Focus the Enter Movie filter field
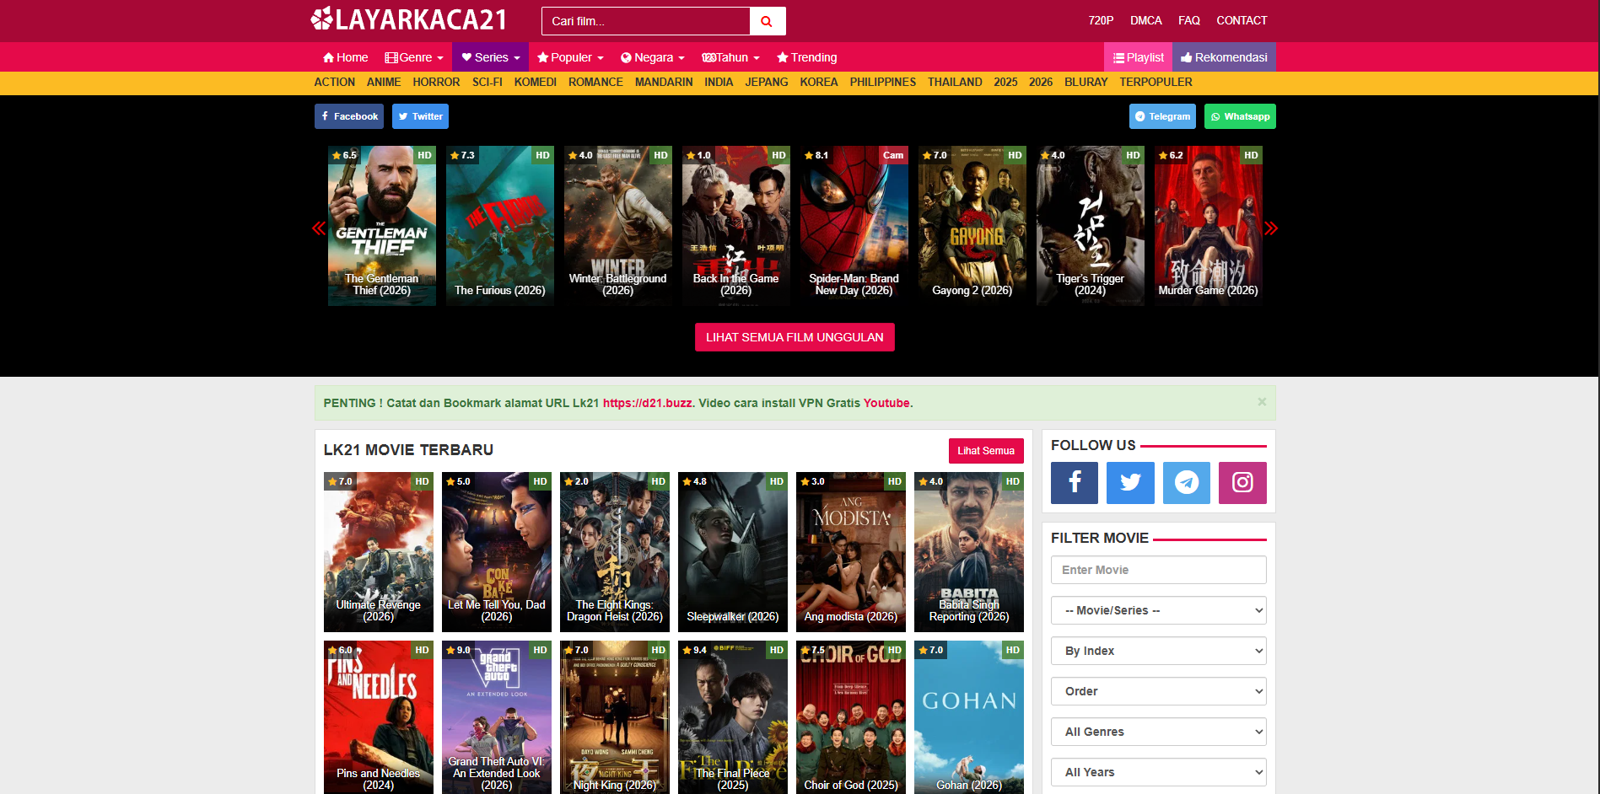Image resolution: width=1600 pixels, height=794 pixels. pyautogui.click(x=1159, y=570)
